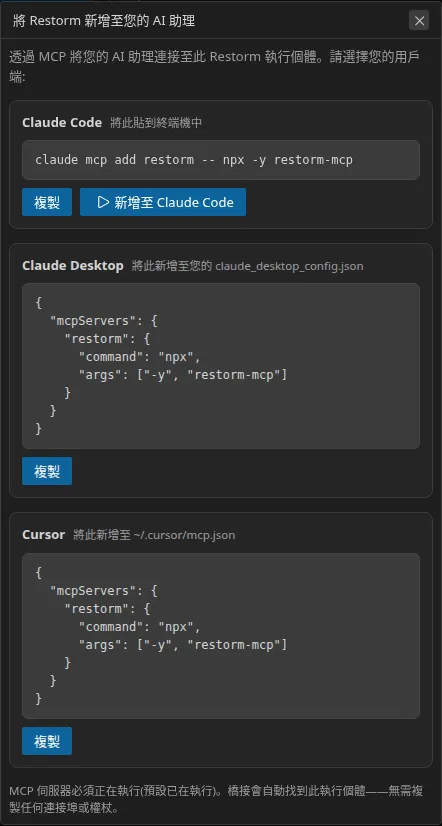Viewport: 442px width, 826px height.
Task: Click the "command": "npx" line in Cursor block
Action: 140,627
